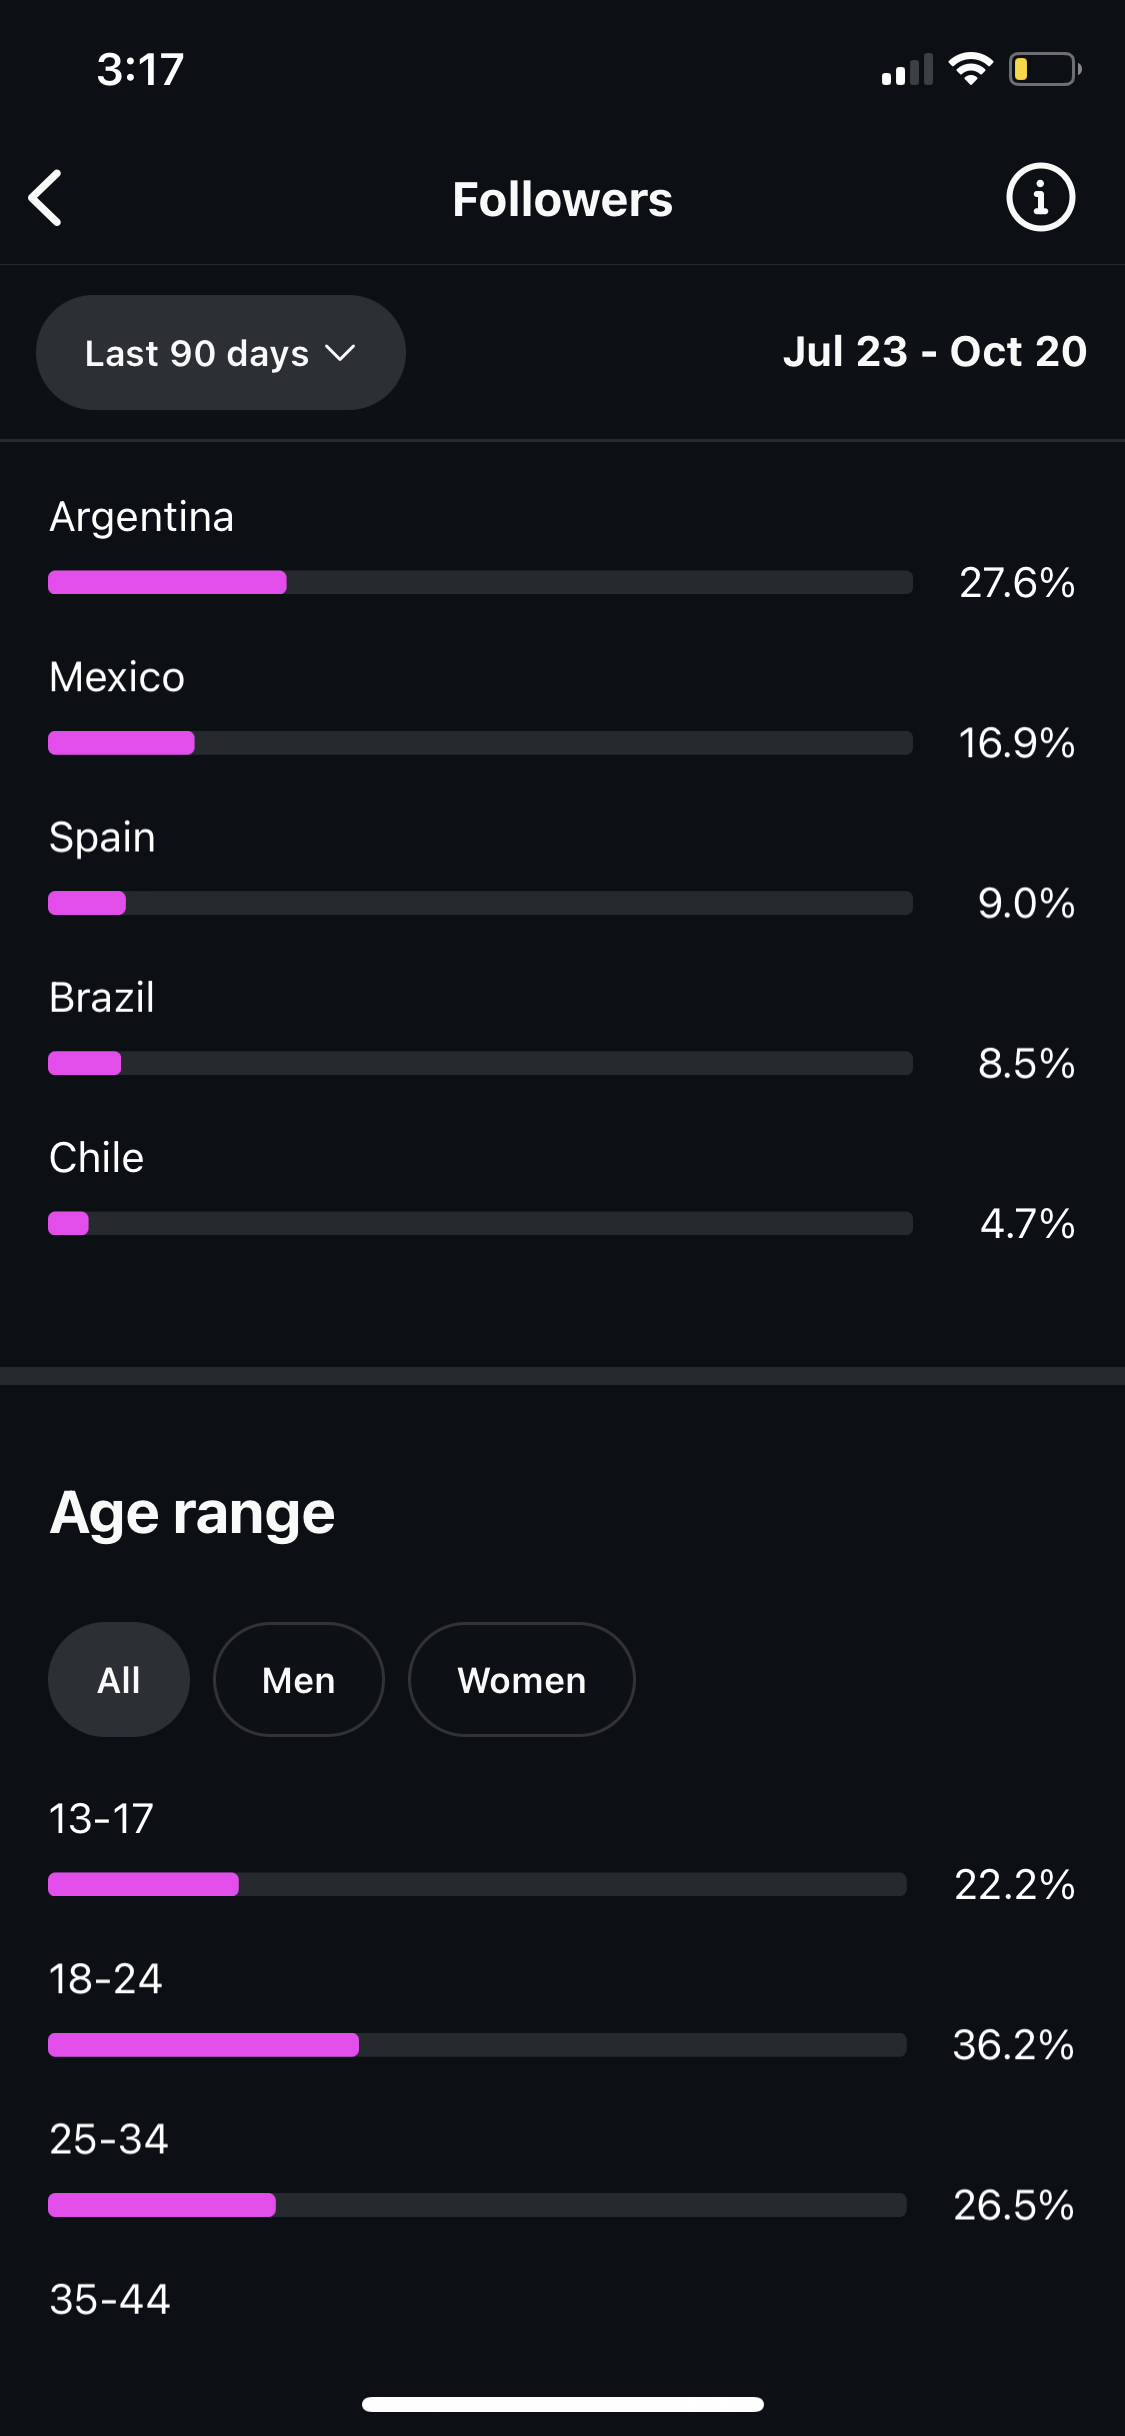Image resolution: width=1125 pixels, height=2436 pixels.
Task: Tap the Brazil 8.5% value
Action: [x=1026, y=1063]
